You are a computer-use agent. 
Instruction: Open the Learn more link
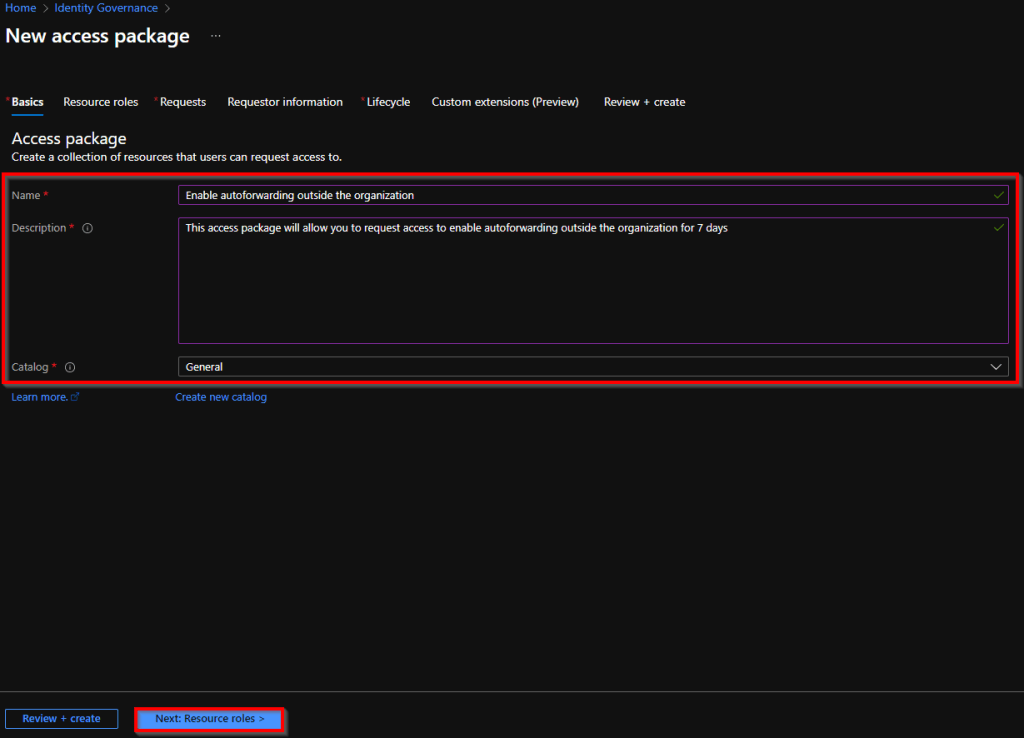[x=40, y=397]
